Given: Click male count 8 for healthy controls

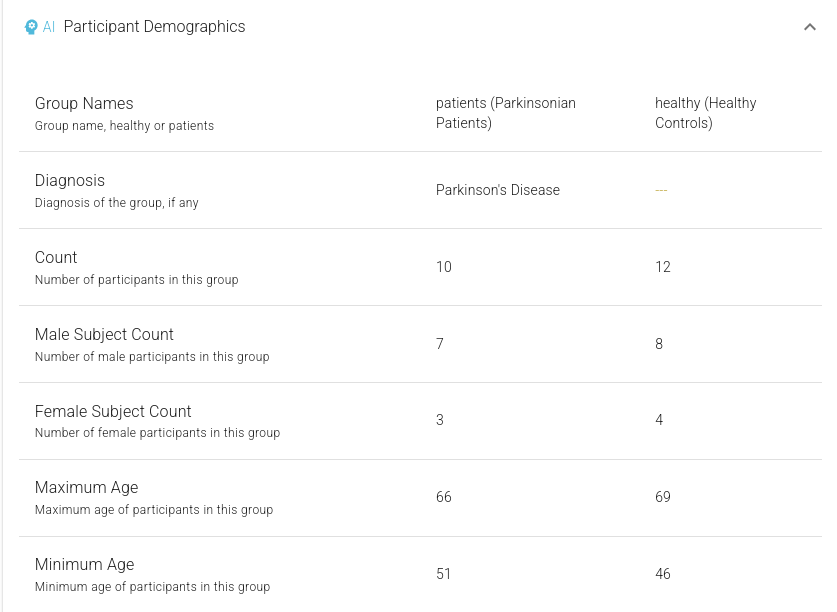Looking at the screenshot, I should 659,344.
